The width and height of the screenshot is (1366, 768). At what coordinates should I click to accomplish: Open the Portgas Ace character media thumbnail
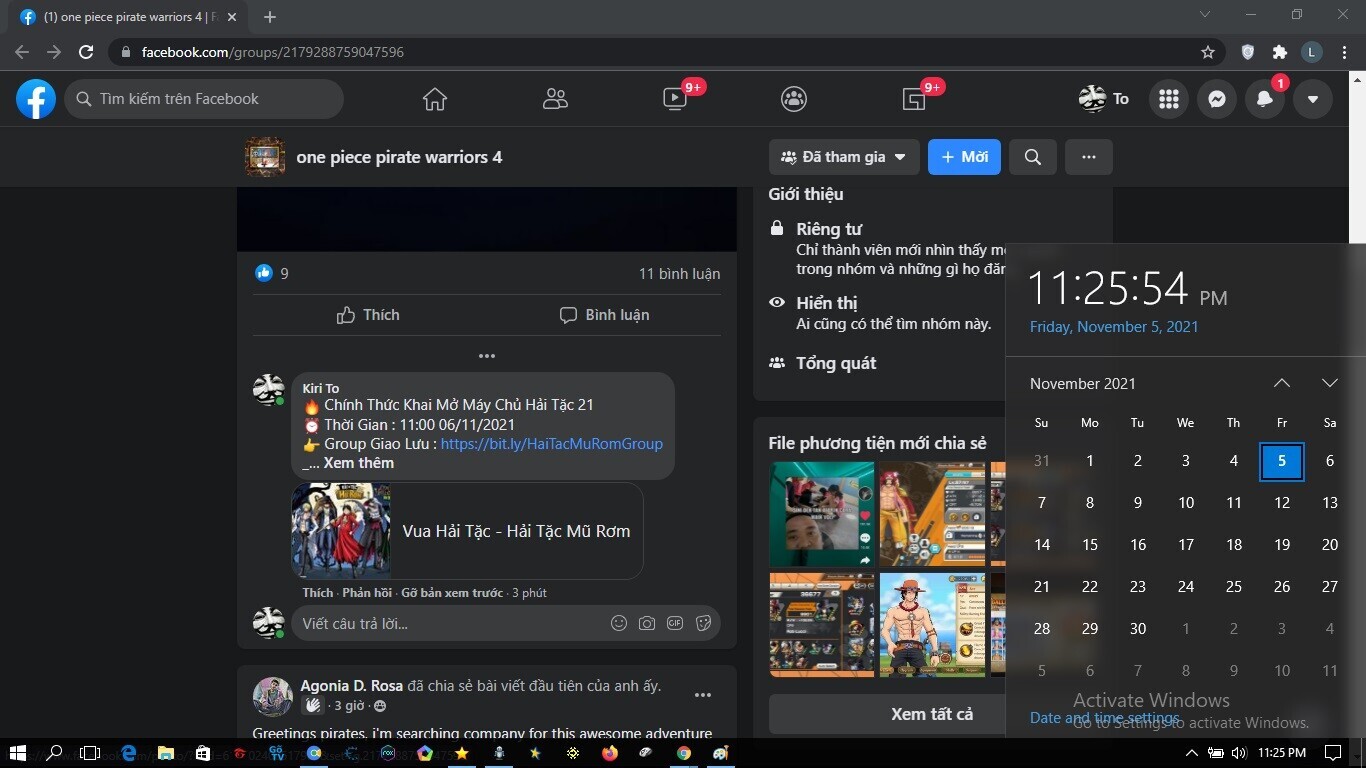pos(932,625)
